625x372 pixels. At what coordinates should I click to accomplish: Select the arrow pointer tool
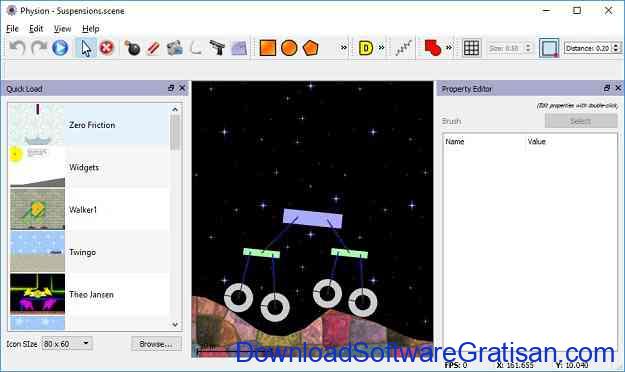click(x=86, y=48)
